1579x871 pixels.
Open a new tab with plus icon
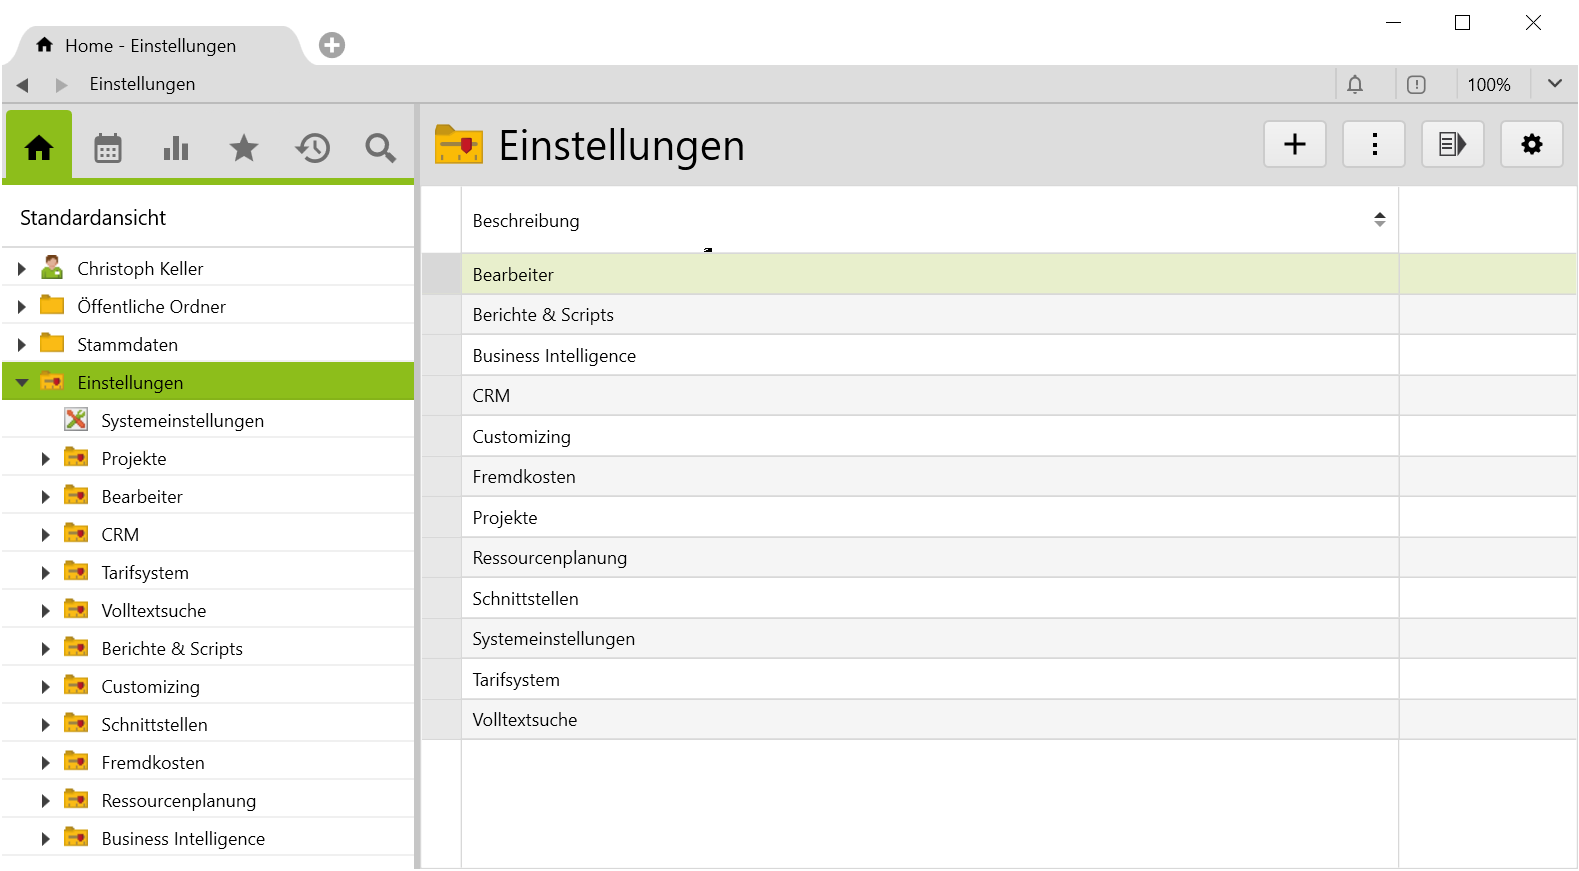coord(332,45)
